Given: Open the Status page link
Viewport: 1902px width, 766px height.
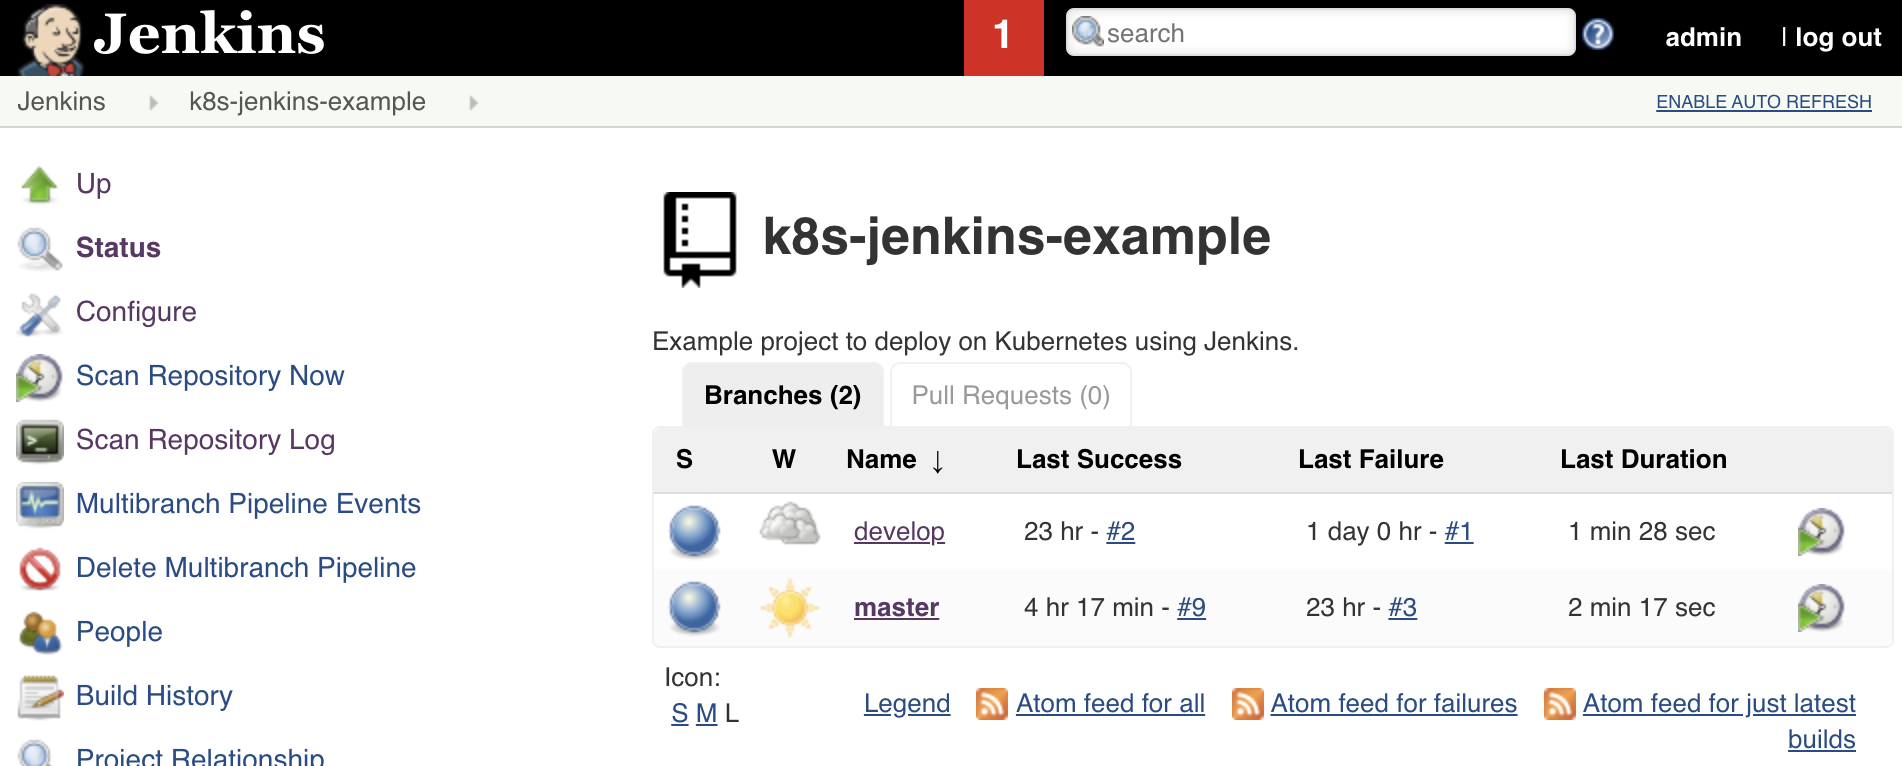Looking at the screenshot, I should click(118, 248).
